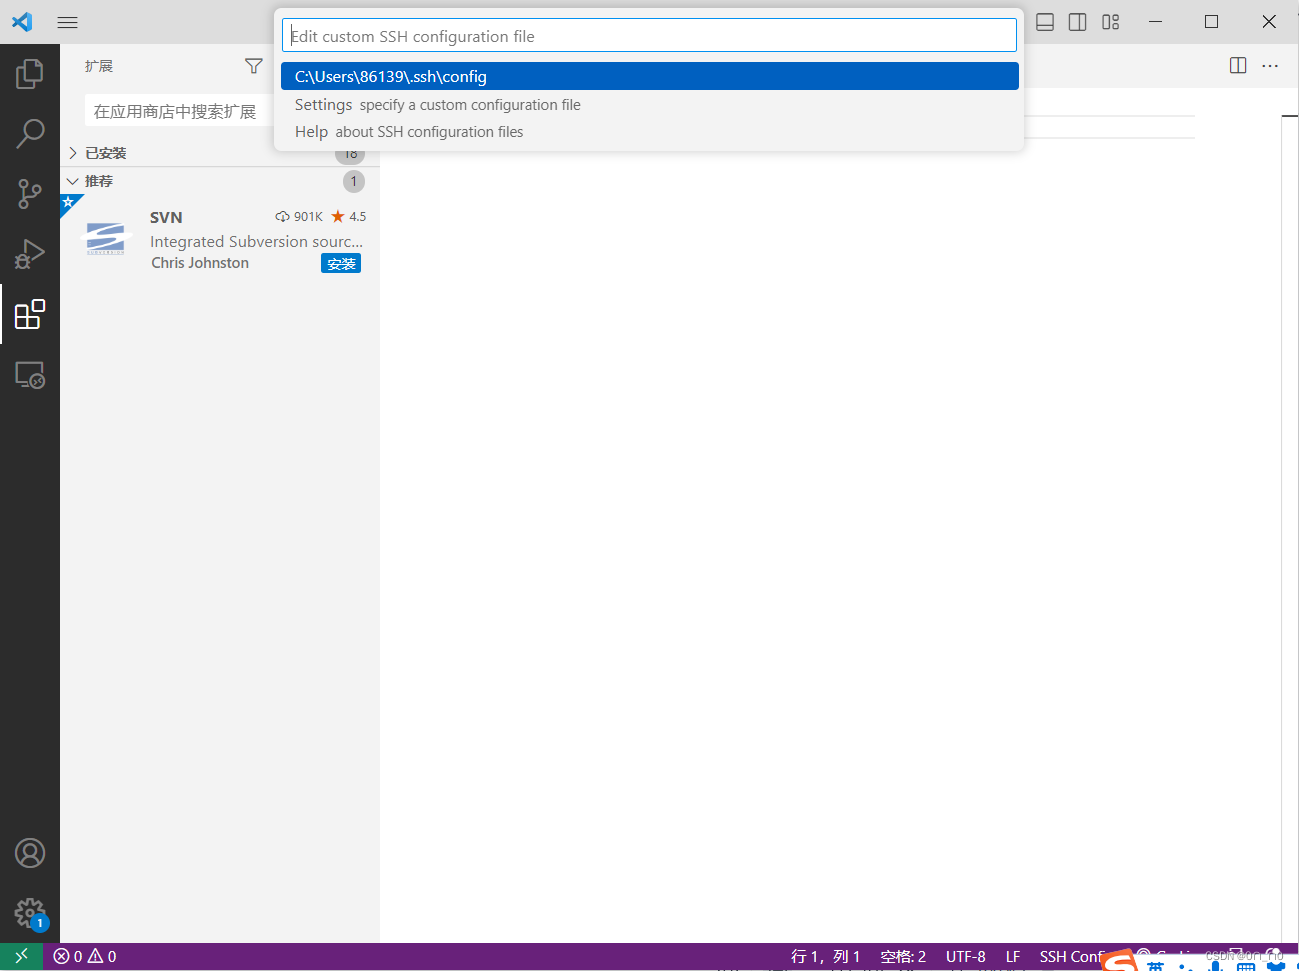Click the VS Code logo icon
Viewport: 1299px width, 971px height.
click(22, 22)
